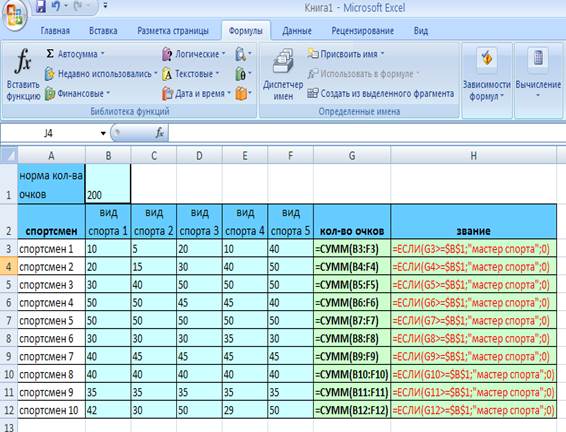Open the AutoSum (Автосумма) function

click(x=75, y=54)
